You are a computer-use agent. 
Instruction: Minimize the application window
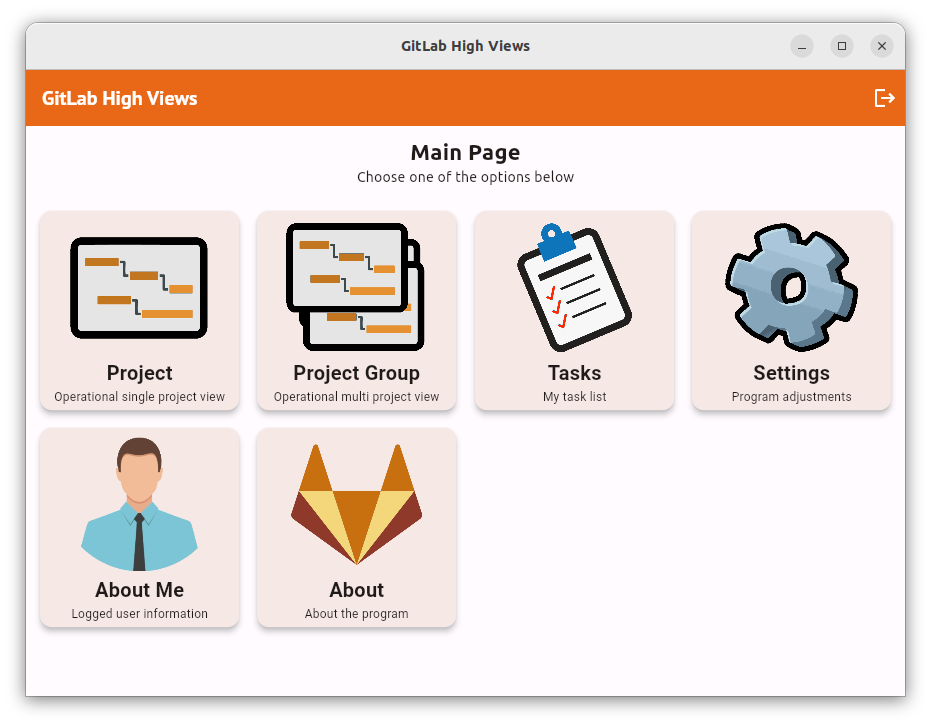click(x=801, y=46)
